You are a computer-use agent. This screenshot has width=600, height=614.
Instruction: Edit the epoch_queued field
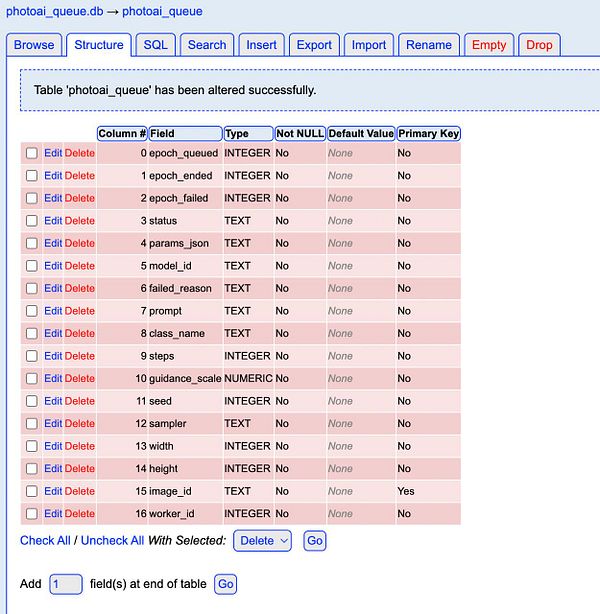[x=53, y=153]
